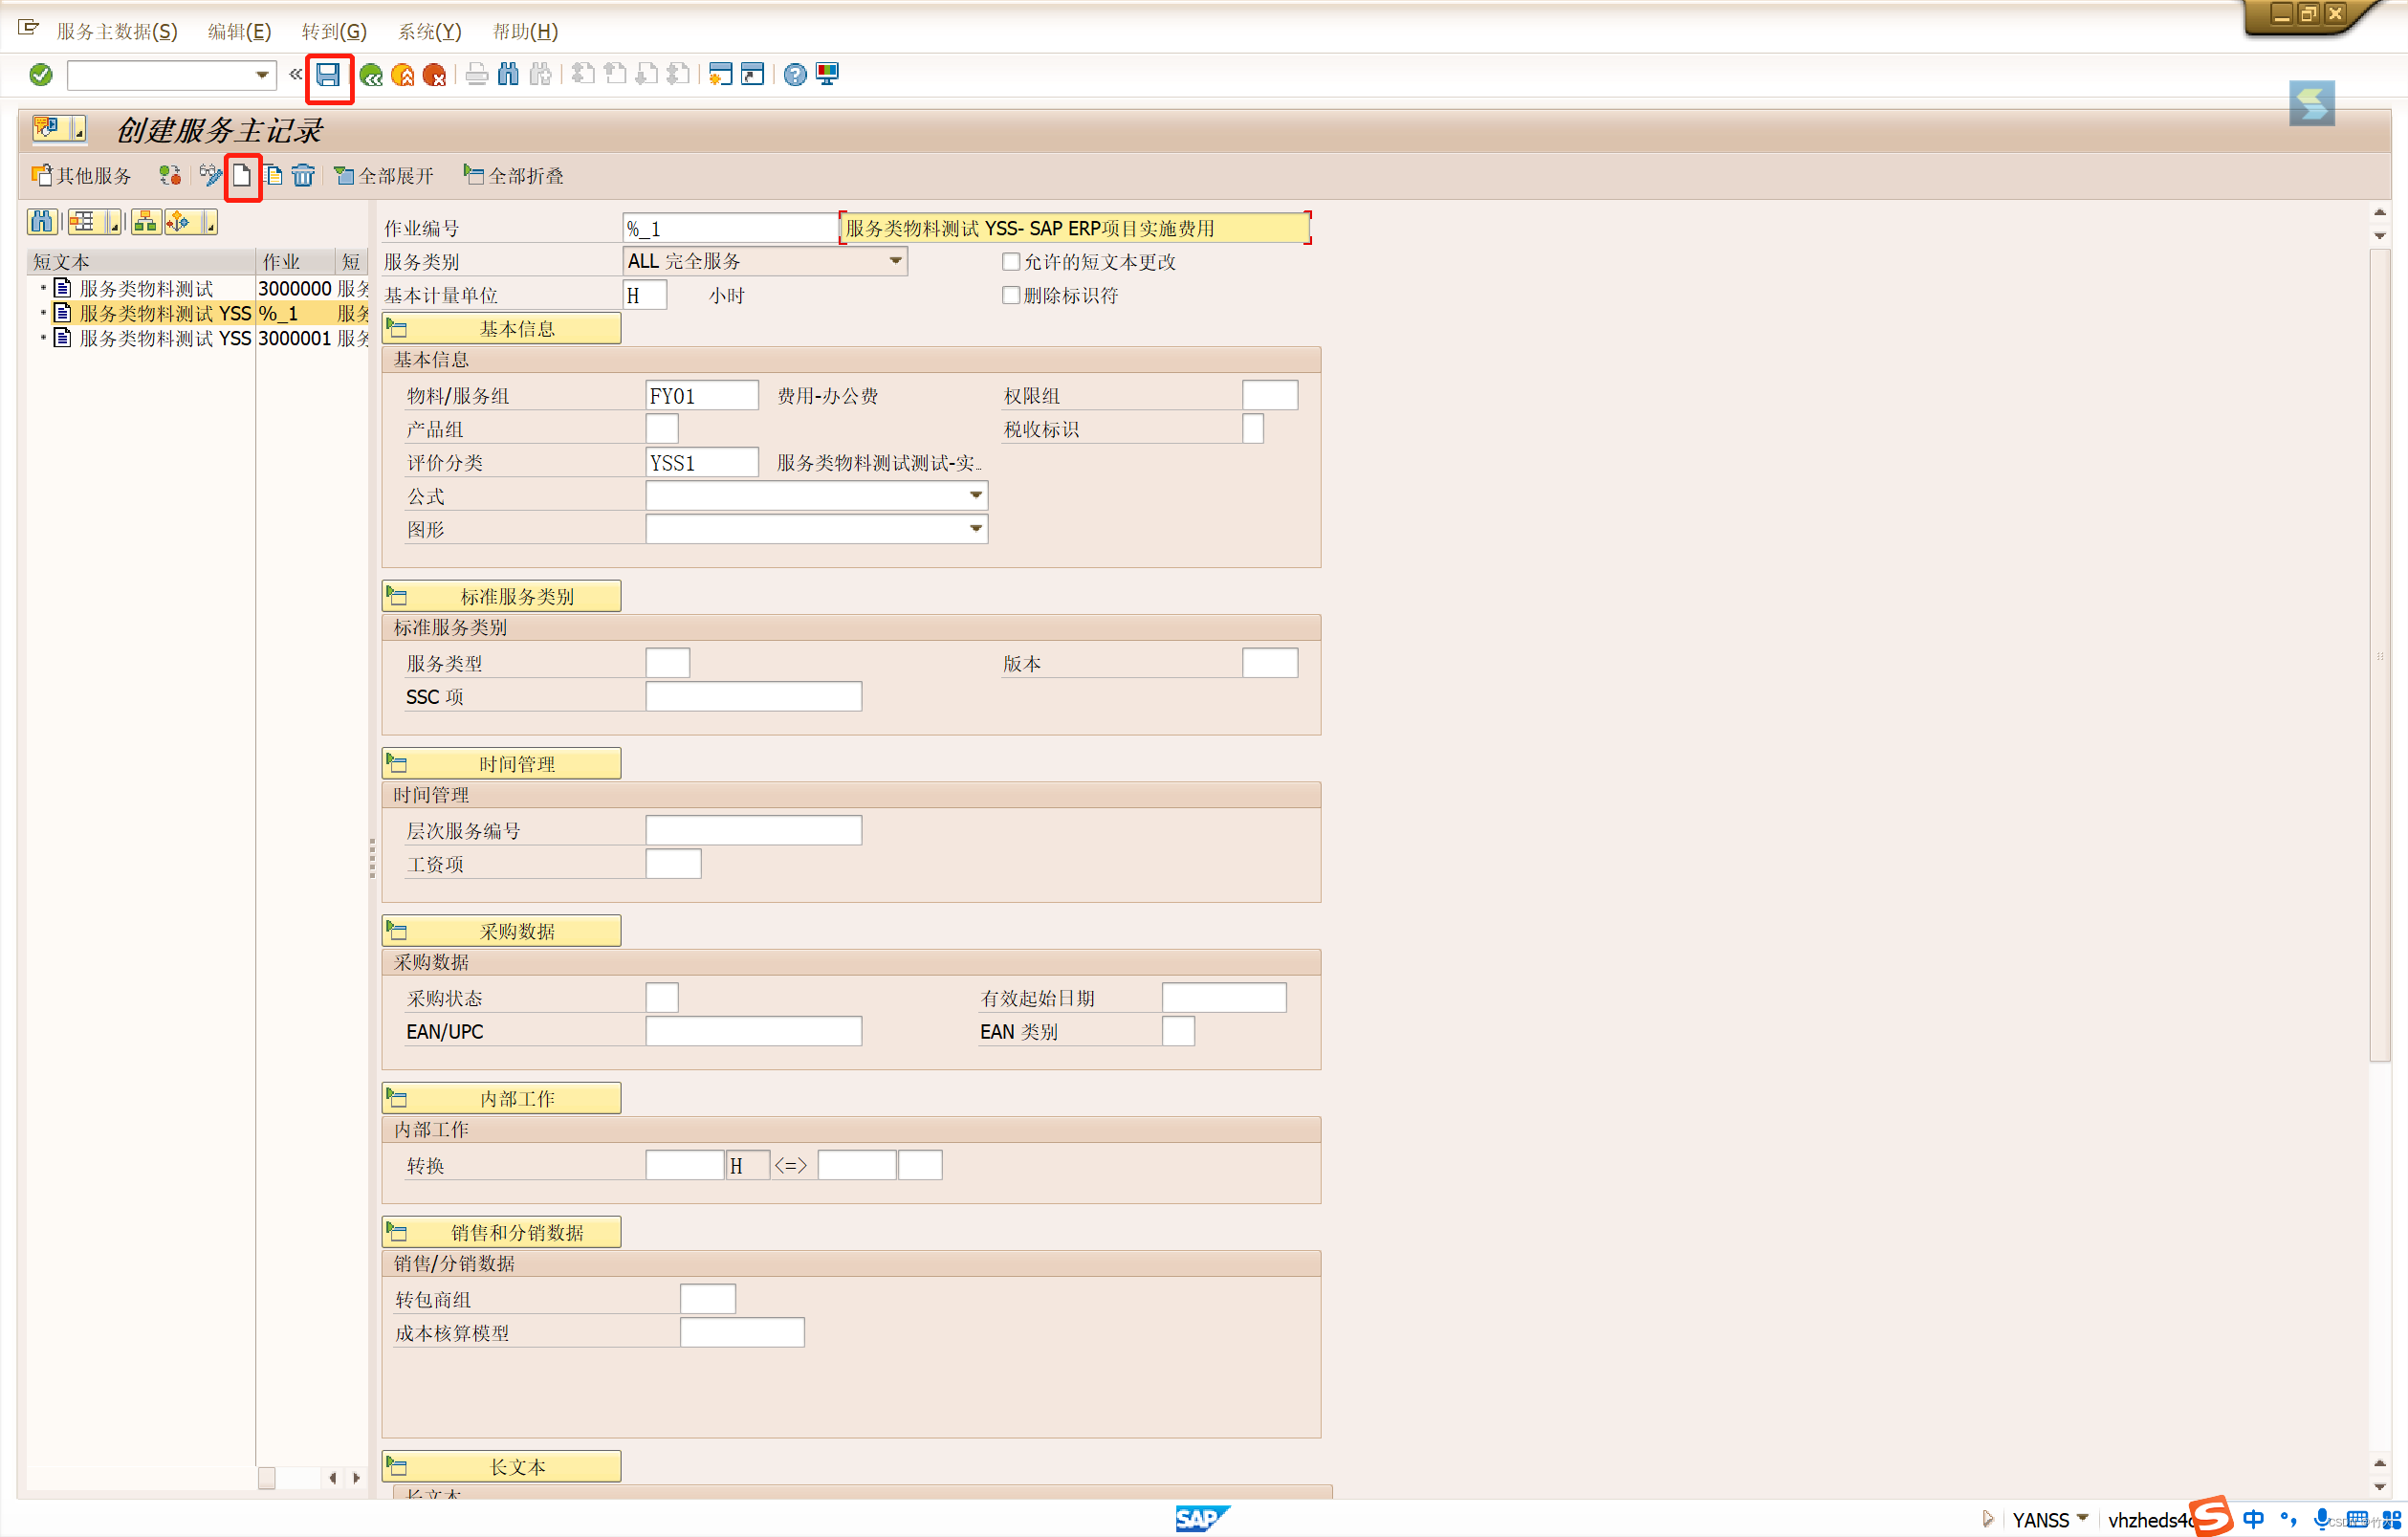Click the green Enter checkmark icon
The height and width of the screenshot is (1537, 2408).
(41, 75)
